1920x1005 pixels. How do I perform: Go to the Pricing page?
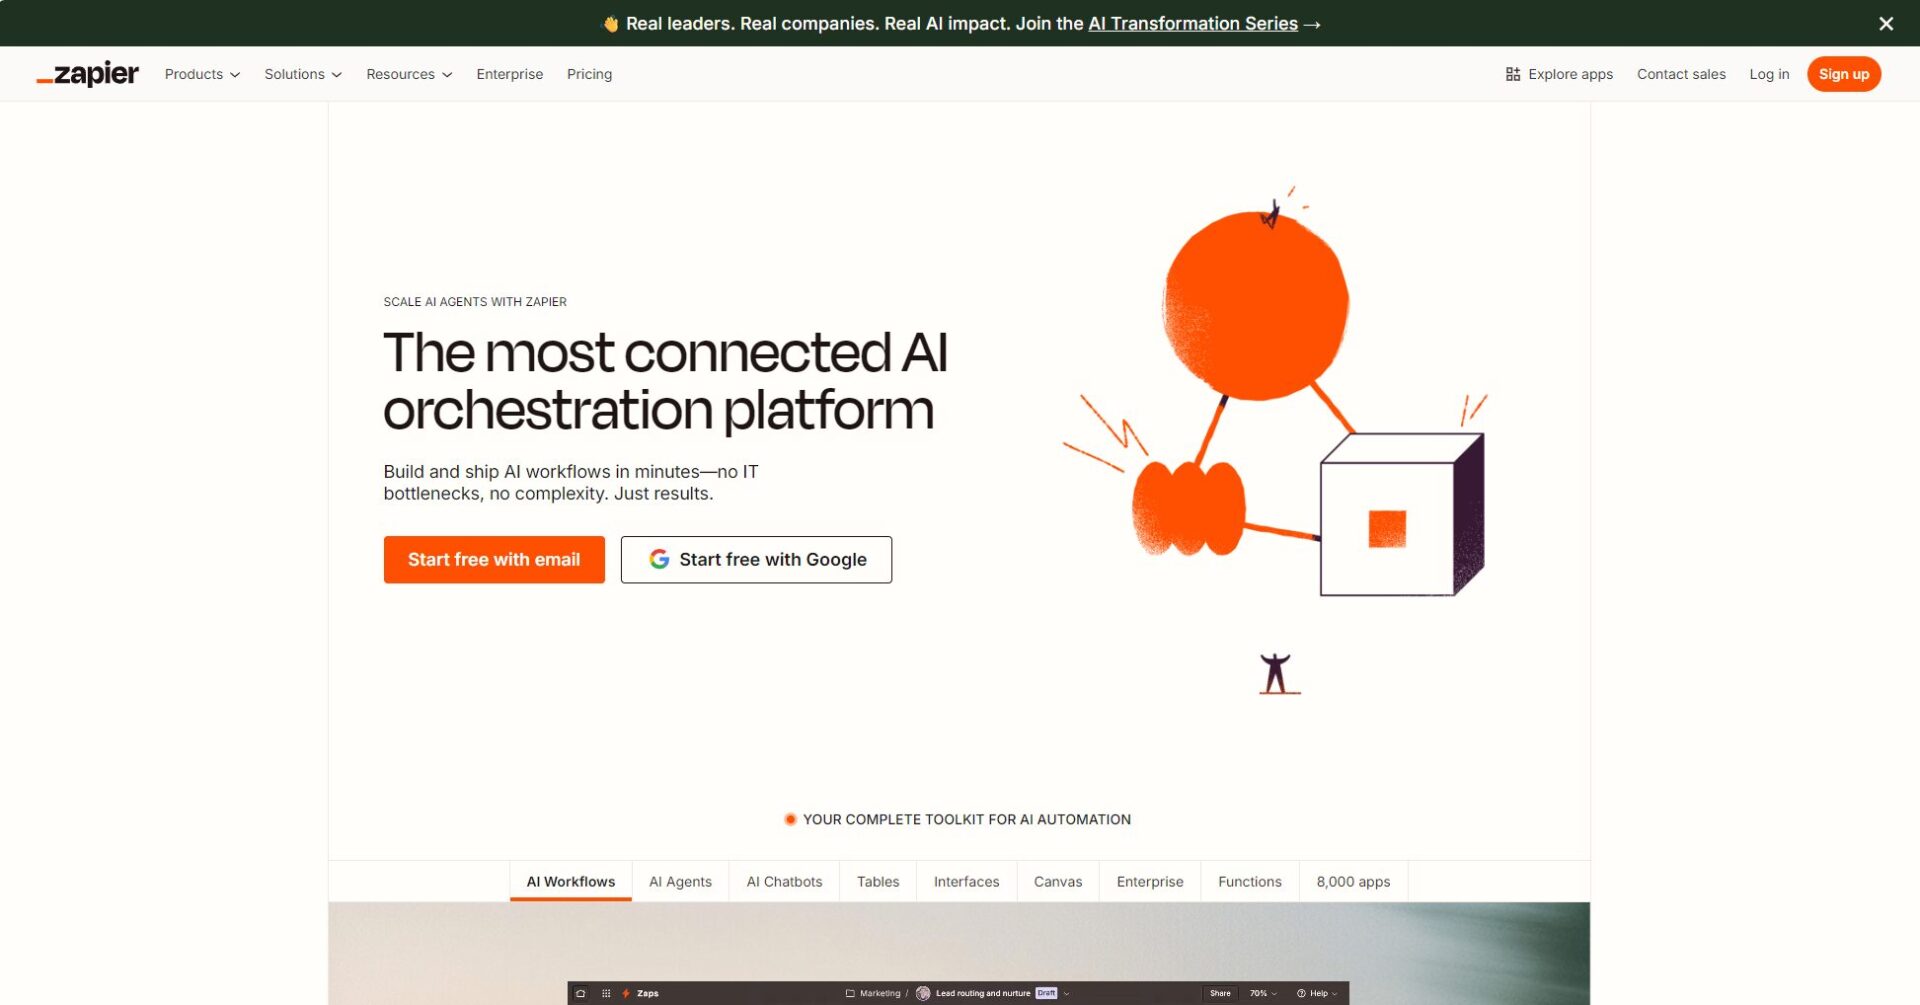pos(589,74)
